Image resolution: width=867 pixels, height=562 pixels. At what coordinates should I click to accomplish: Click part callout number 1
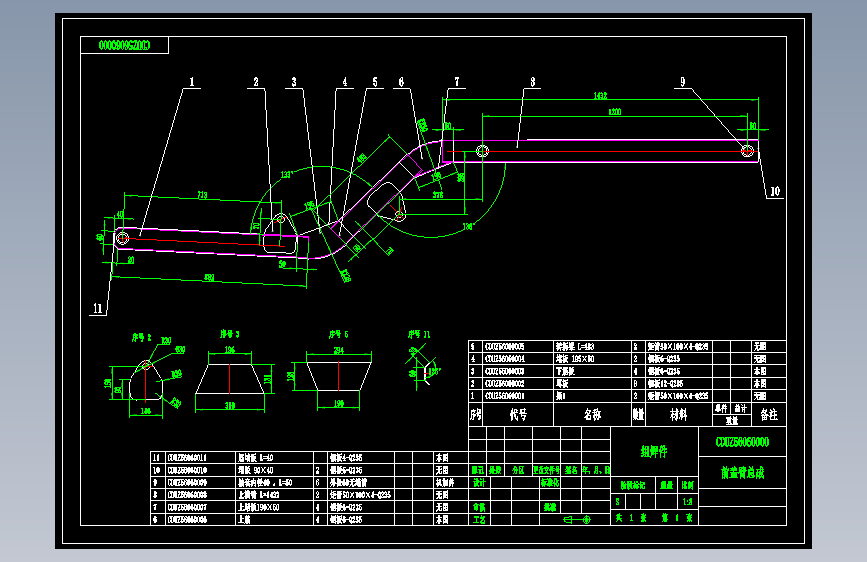coord(192,82)
